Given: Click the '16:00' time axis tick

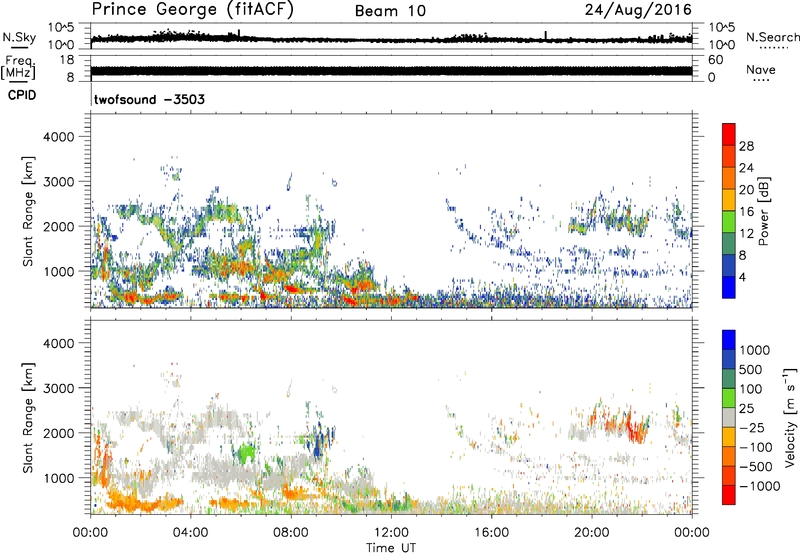Looking at the screenshot, I should click(x=491, y=533).
